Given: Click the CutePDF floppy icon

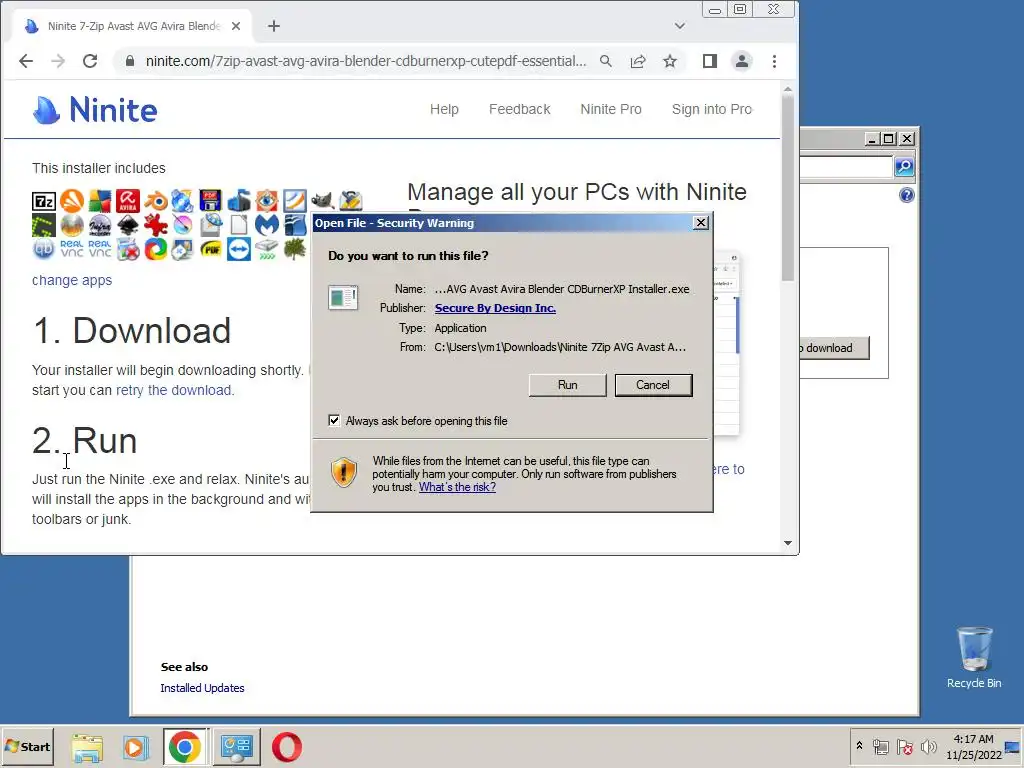Looking at the screenshot, I should tap(210, 200).
